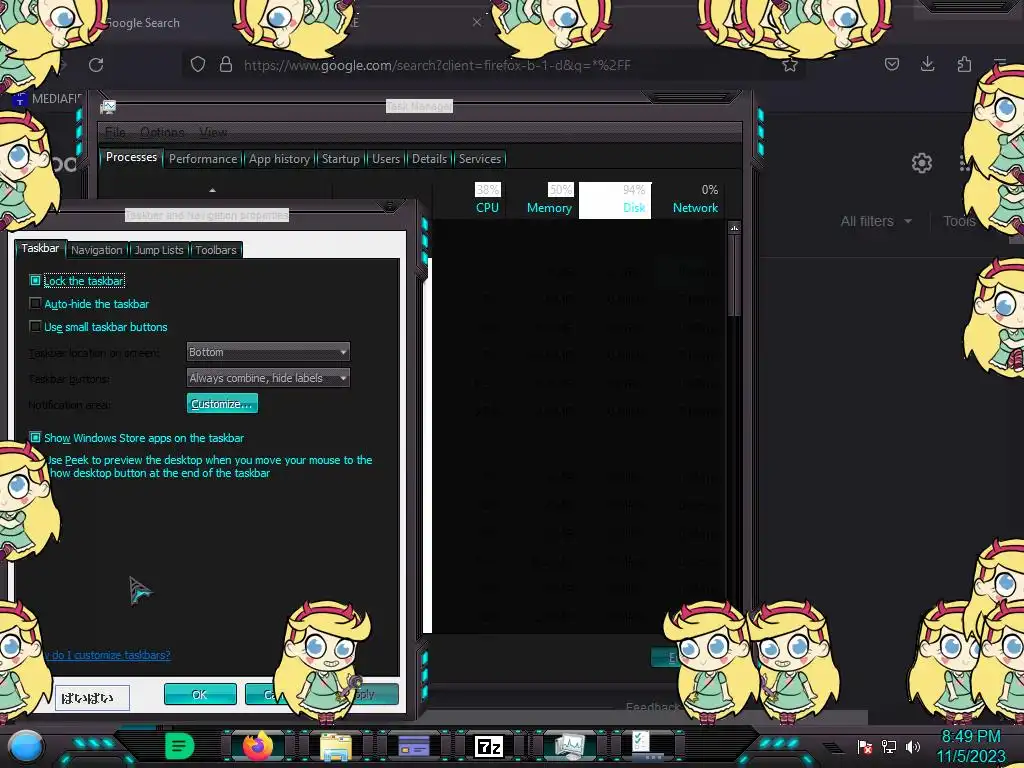Open the Users tab
Screen dimensions: 1024x768
386,159
